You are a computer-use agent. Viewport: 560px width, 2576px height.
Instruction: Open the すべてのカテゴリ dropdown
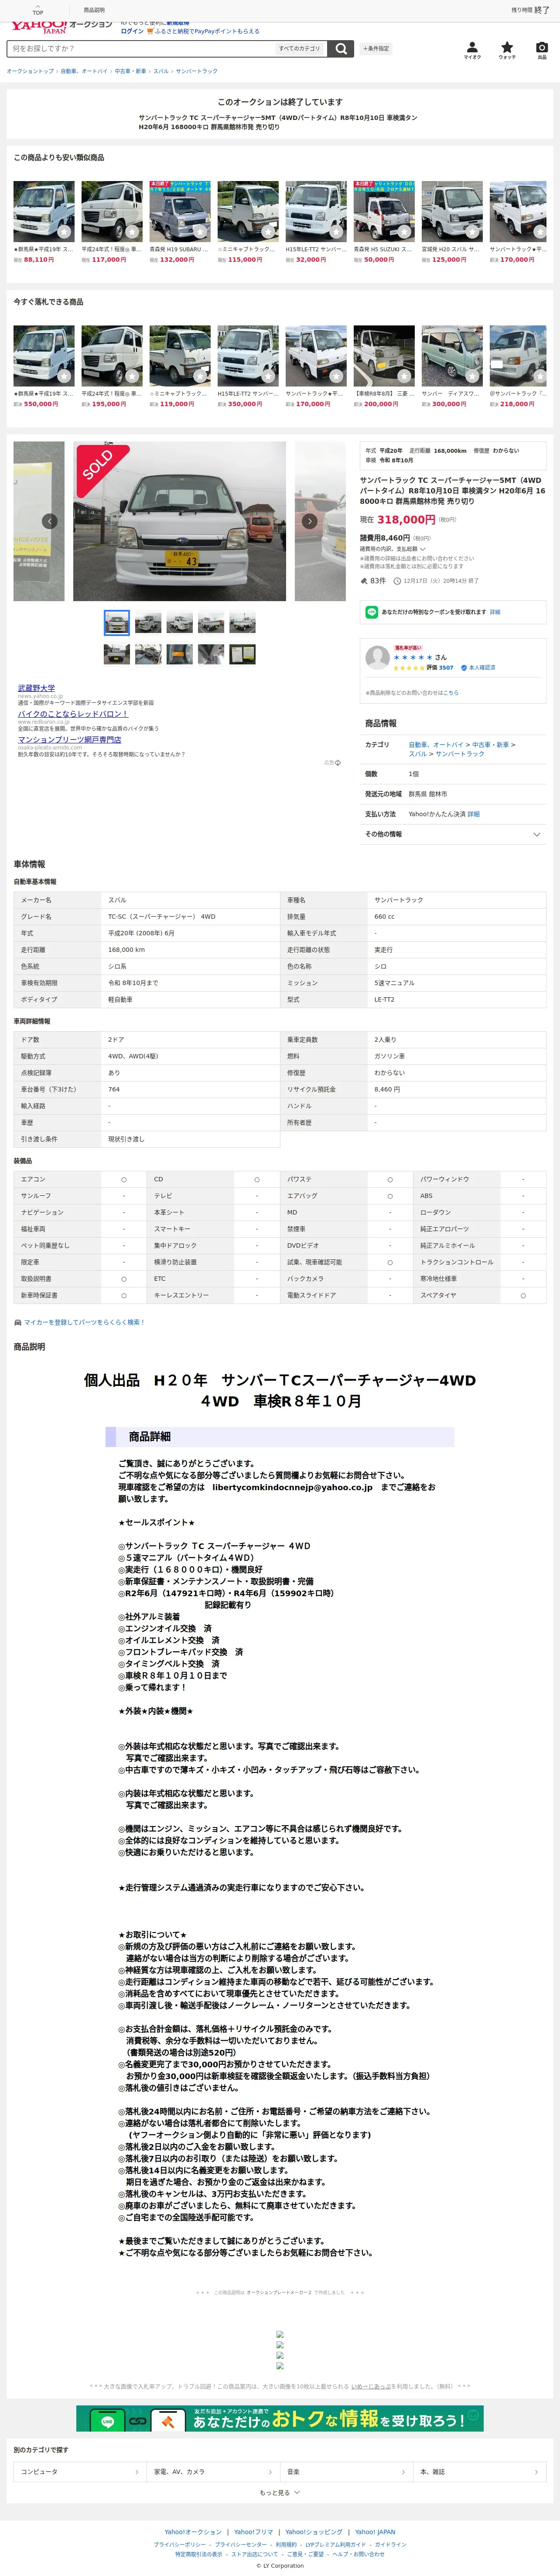300,48
